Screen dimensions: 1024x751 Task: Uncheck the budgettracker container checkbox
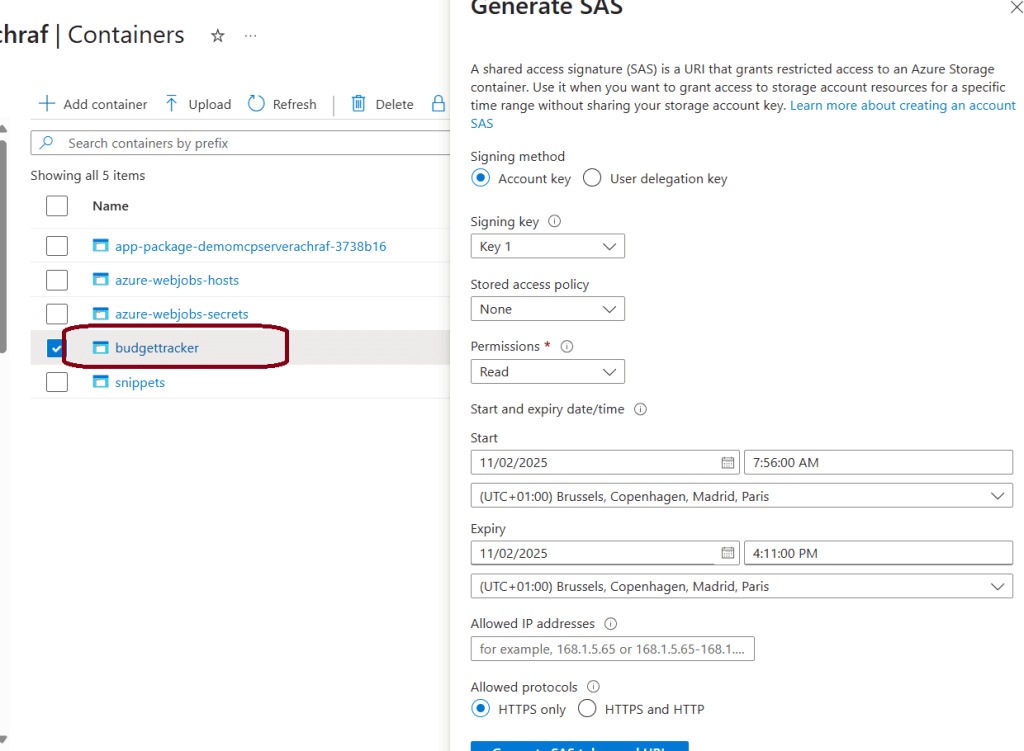click(57, 348)
